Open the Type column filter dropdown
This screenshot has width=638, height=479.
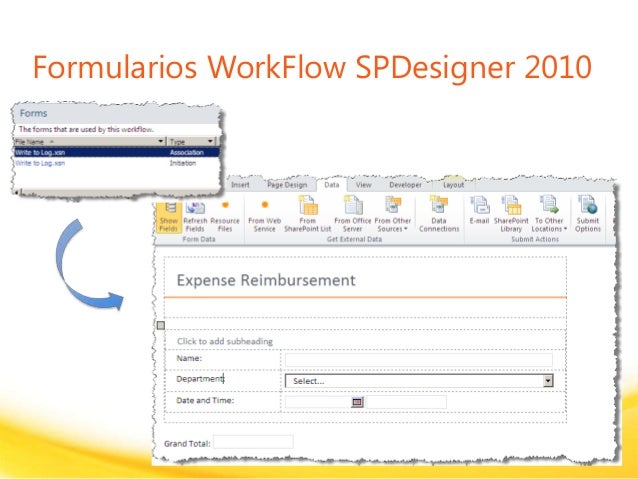(x=210, y=141)
